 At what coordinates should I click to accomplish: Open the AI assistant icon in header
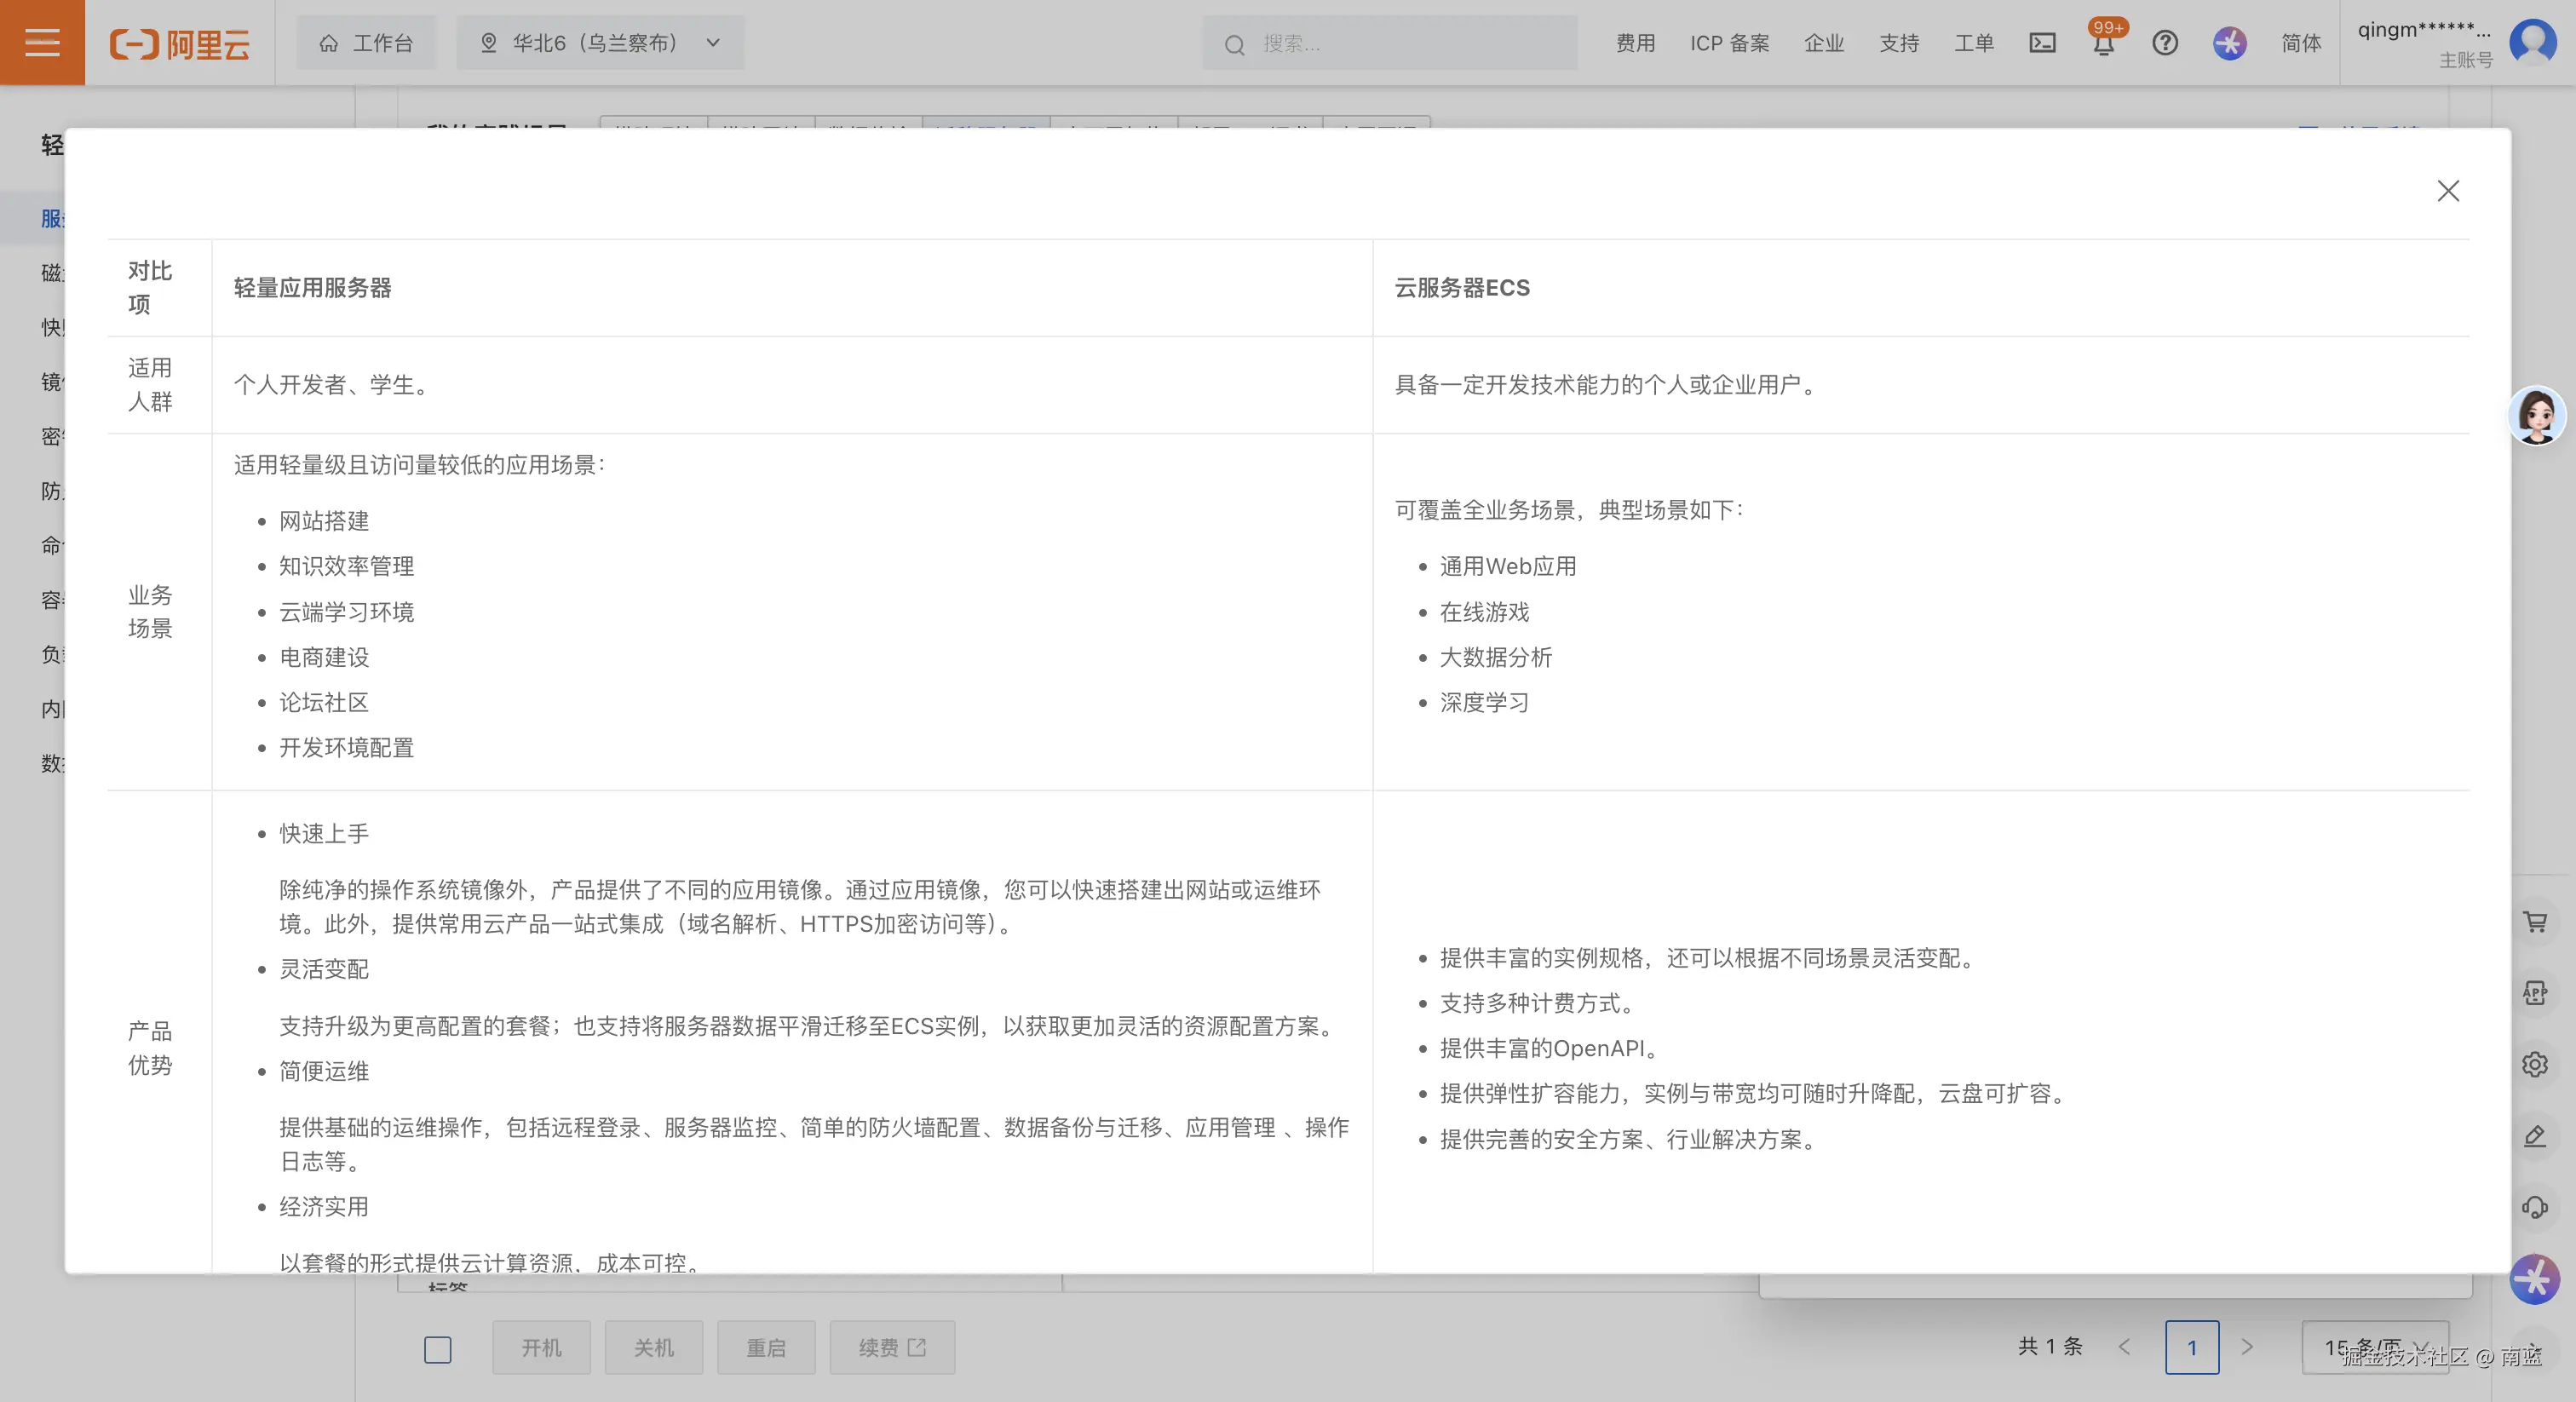point(2229,43)
